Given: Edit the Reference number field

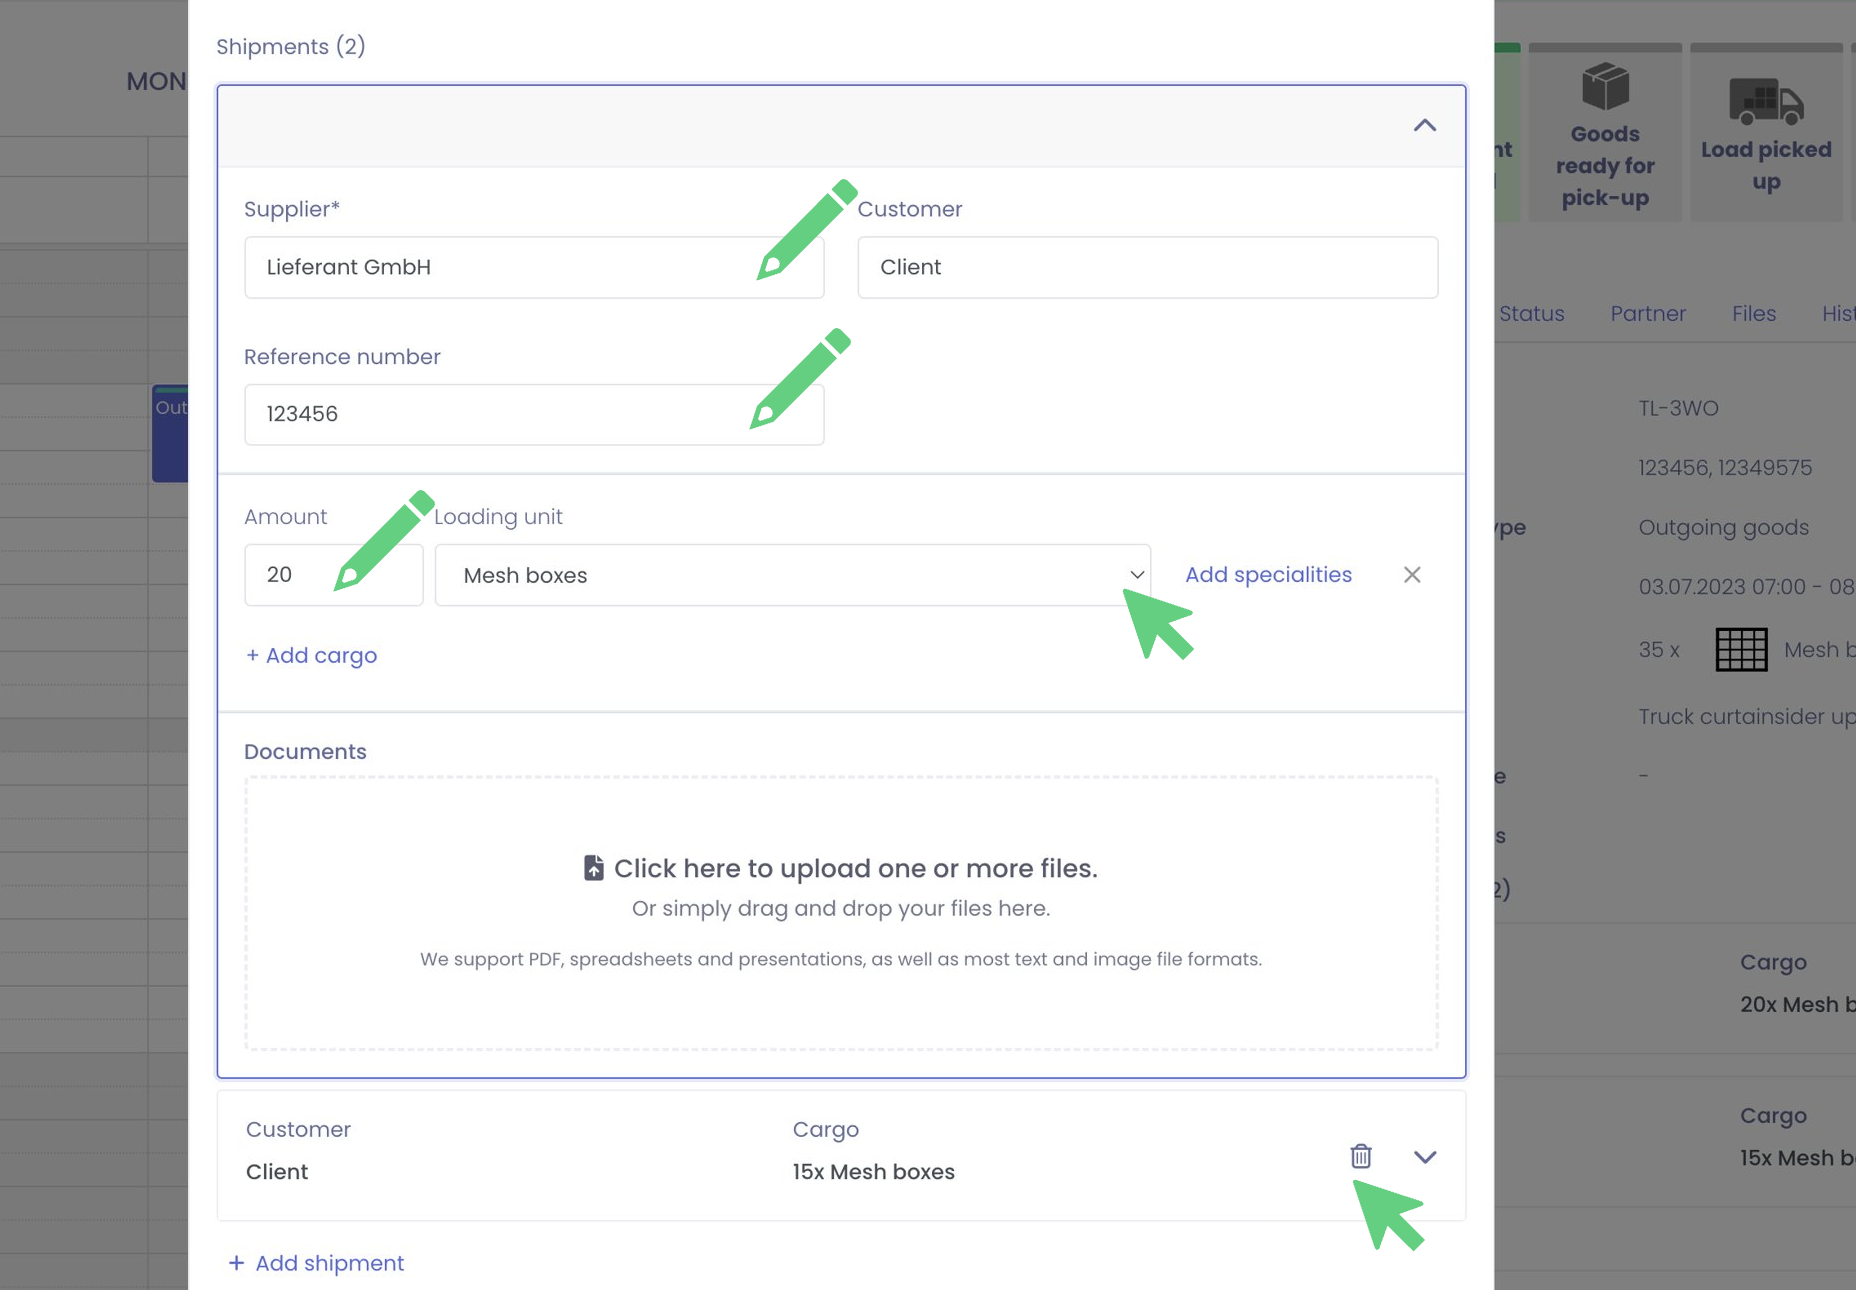Looking at the screenshot, I should (x=500, y=415).
